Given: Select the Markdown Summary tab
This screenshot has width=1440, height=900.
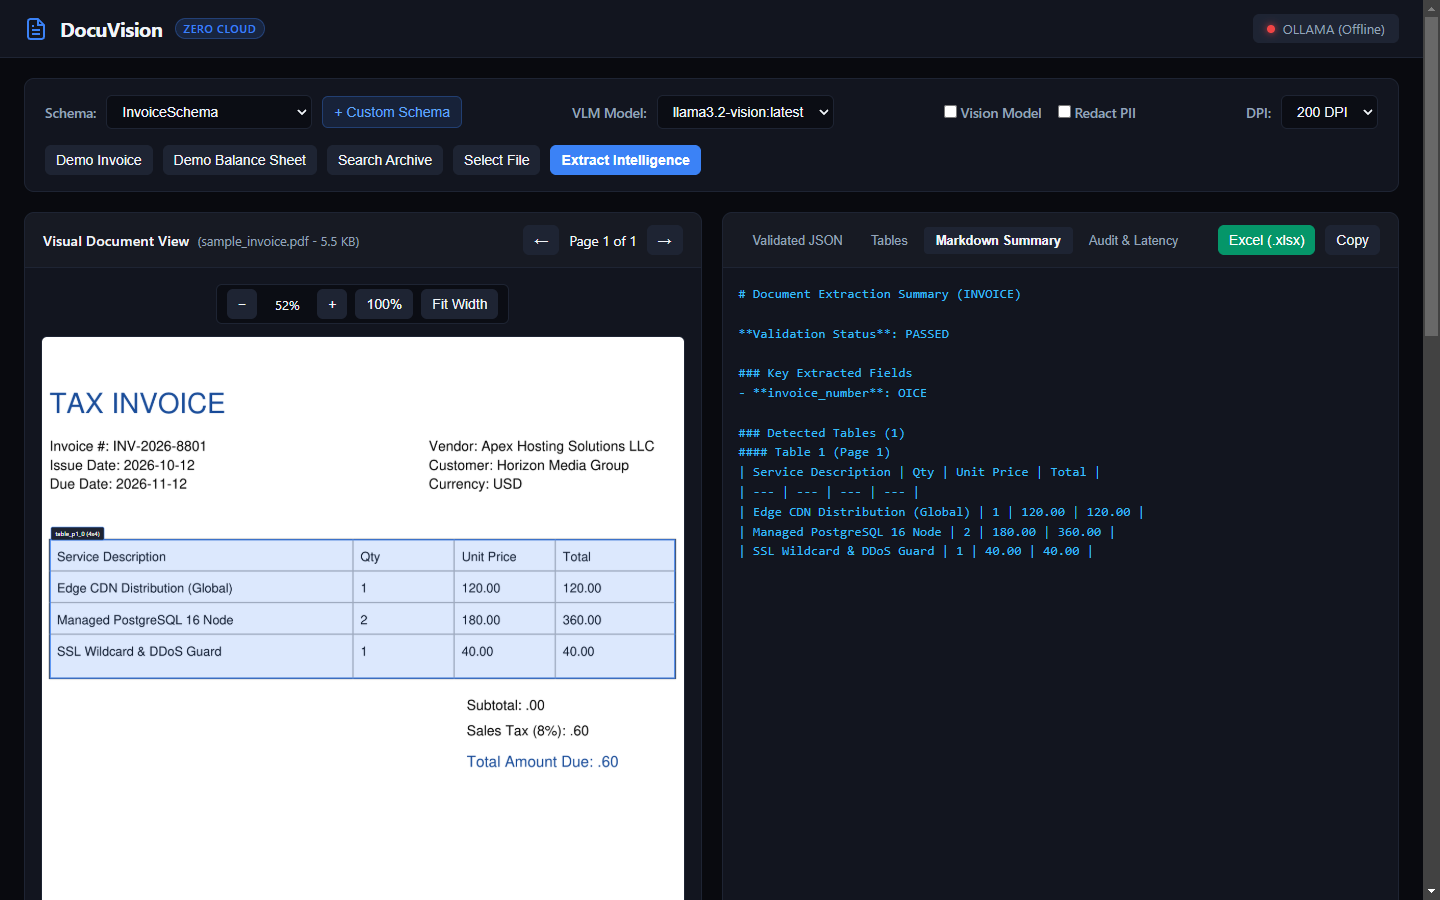Looking at the screenshot, I should pyautogui.click(x=998, y=240).
